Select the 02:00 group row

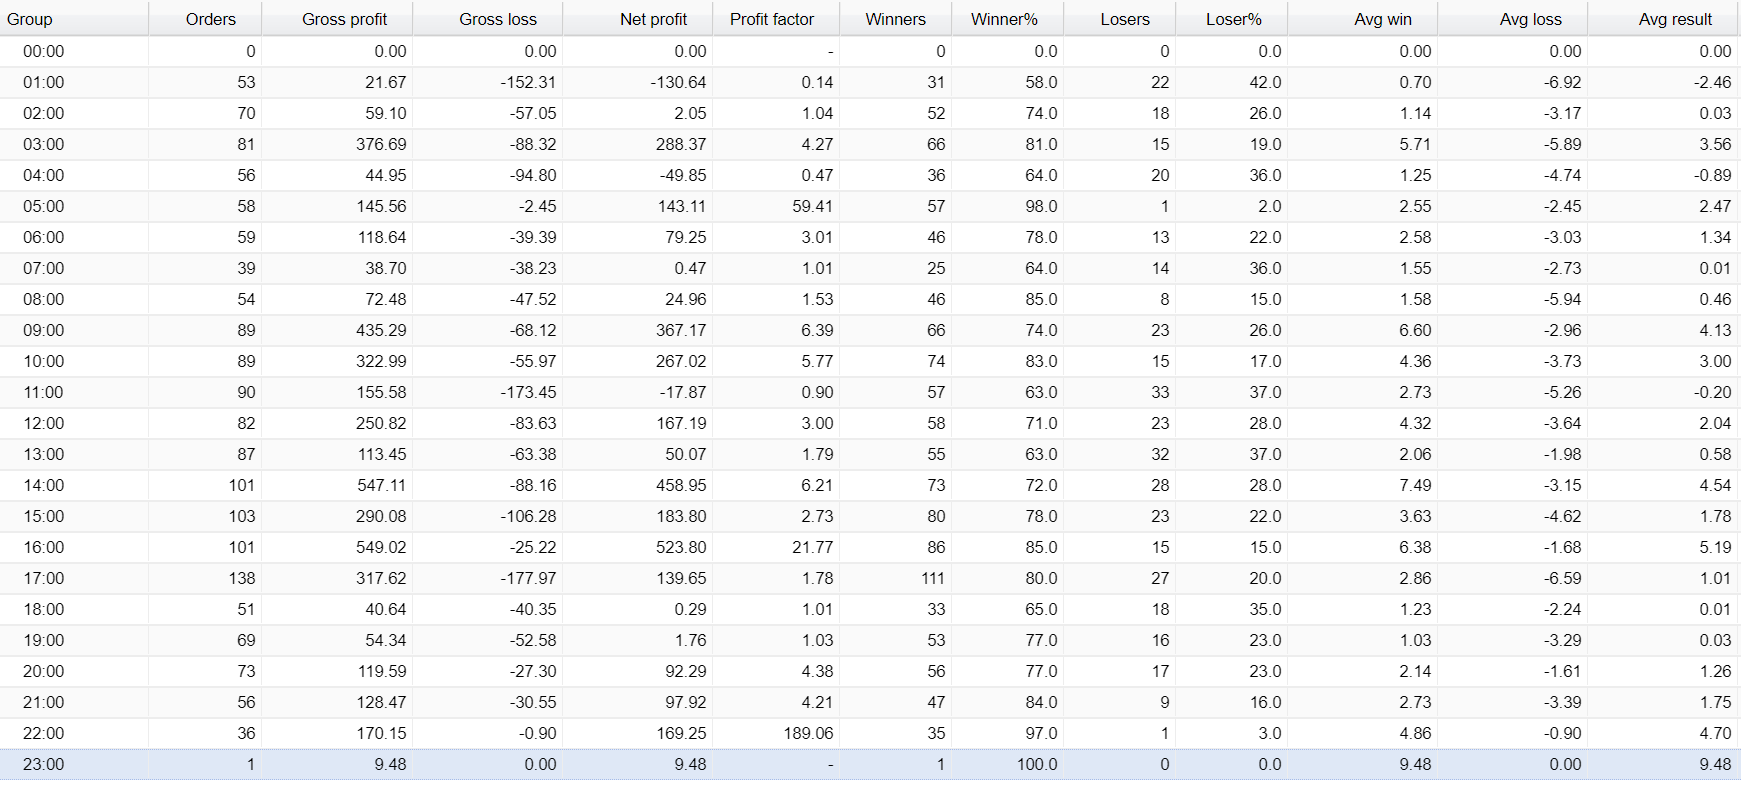click(870, 113)
